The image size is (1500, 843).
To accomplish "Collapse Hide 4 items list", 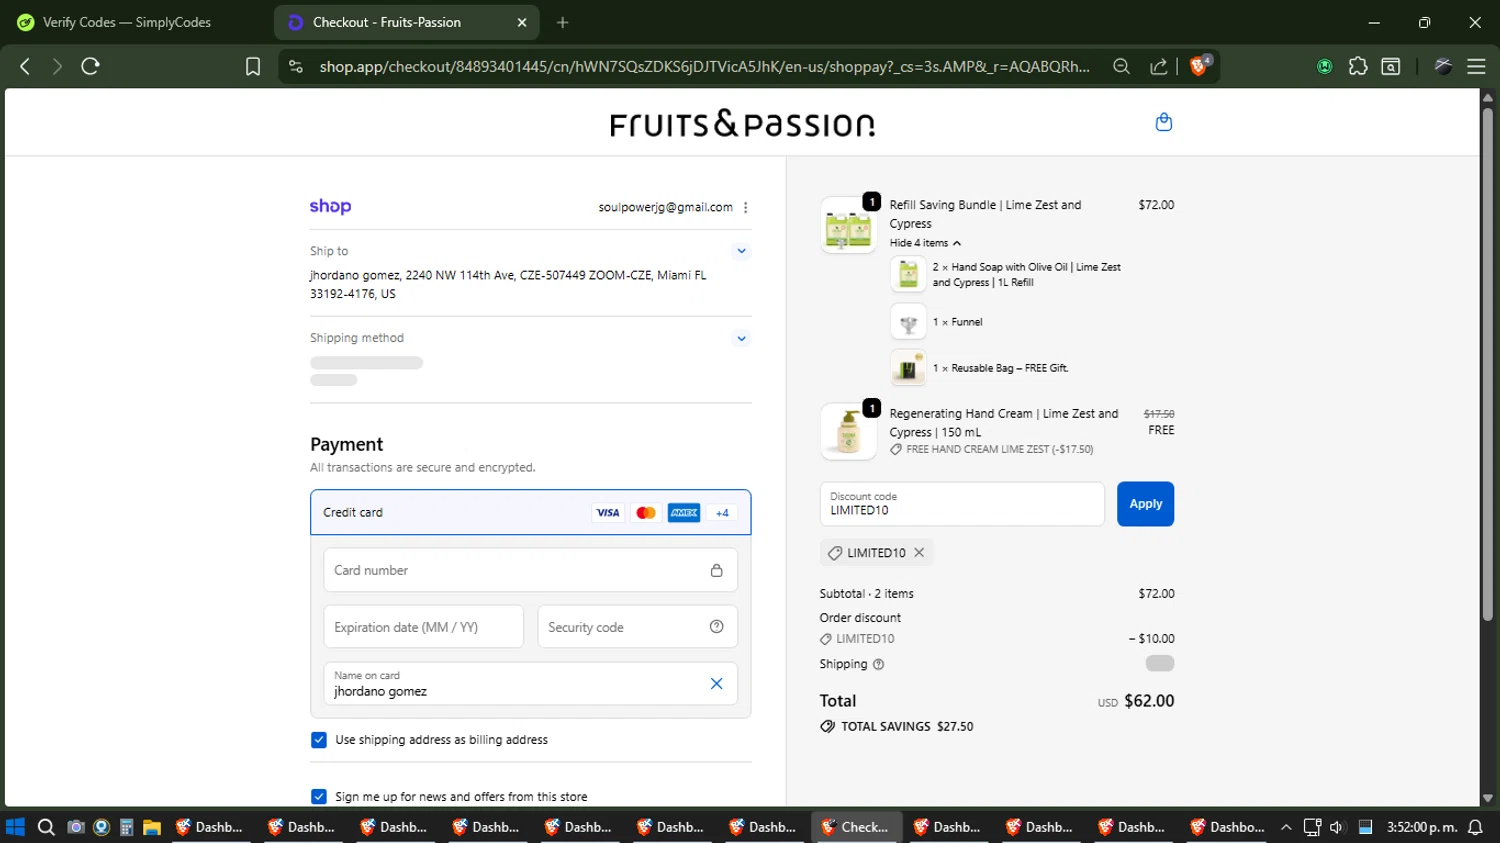I will [925, 243].
